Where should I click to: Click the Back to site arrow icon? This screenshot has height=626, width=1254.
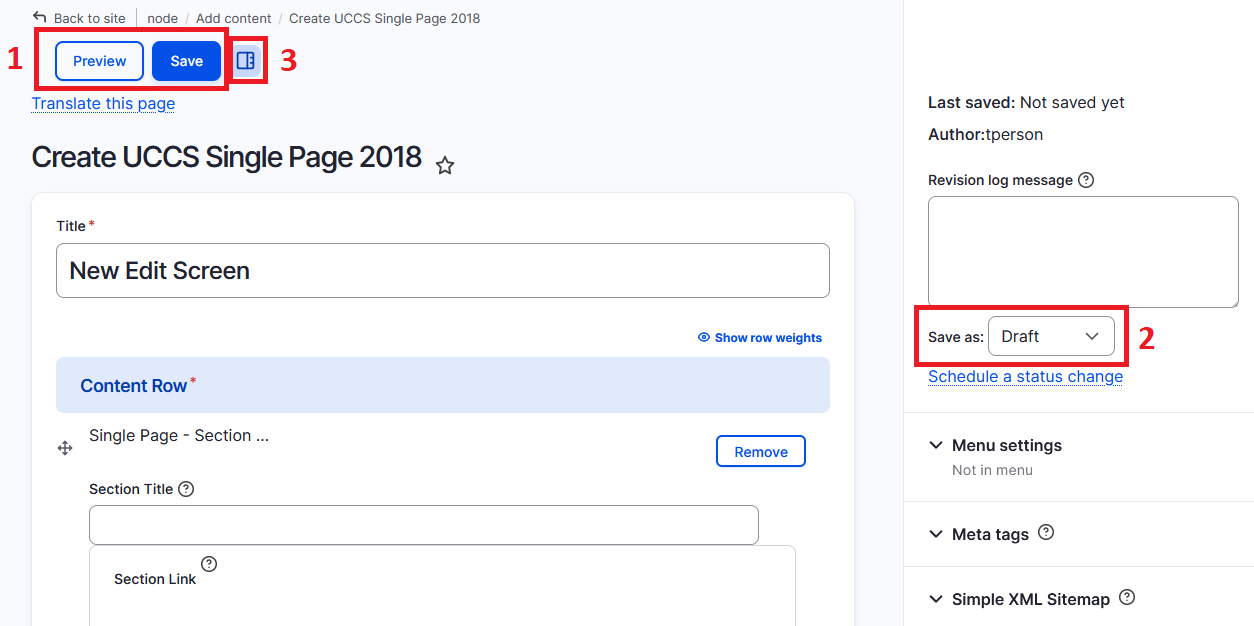coord(40,17)
